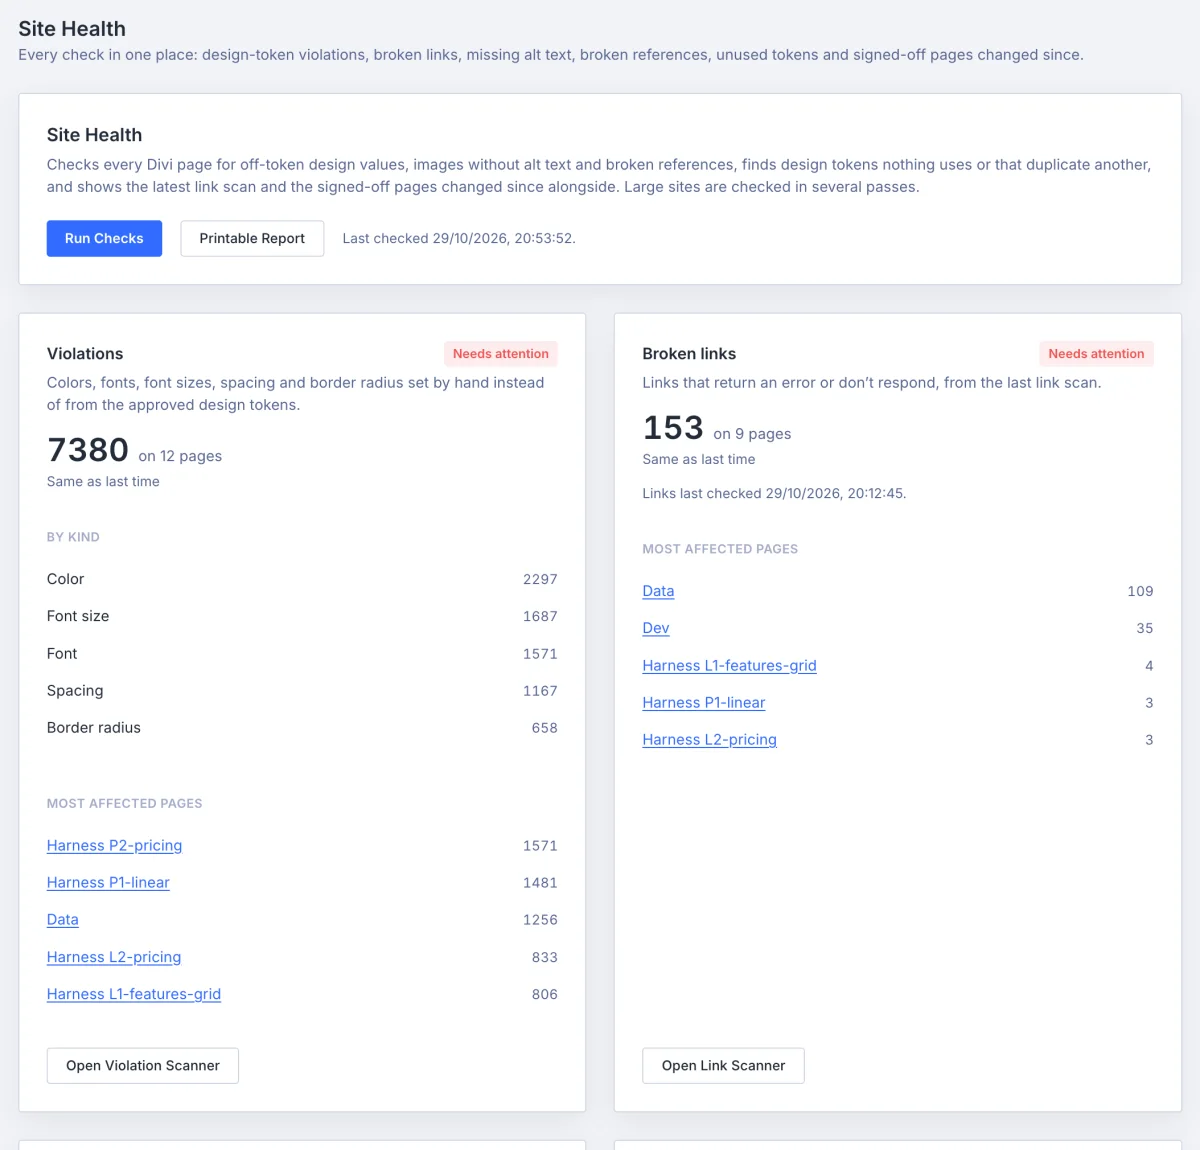Image resolution: width=1200 pixels, height=1150 pixels.
Task: Open Harness P1-linear link in Violations card
Action: tap(108, 883)
